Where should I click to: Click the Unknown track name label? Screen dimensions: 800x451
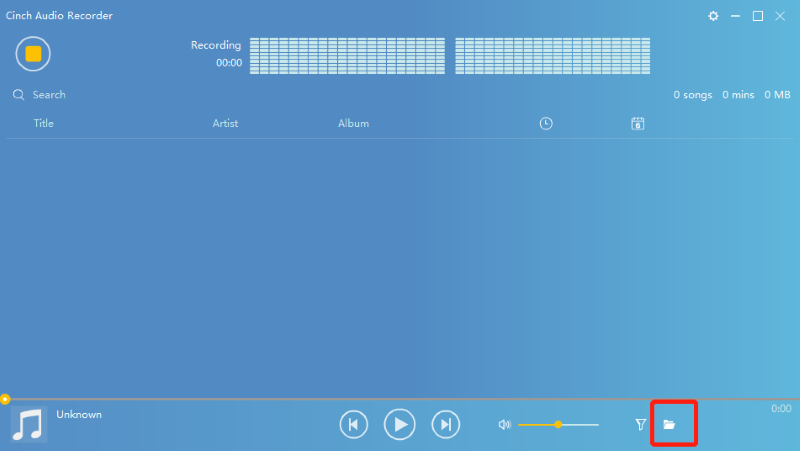pyautogui.click(x=79, y=414)
